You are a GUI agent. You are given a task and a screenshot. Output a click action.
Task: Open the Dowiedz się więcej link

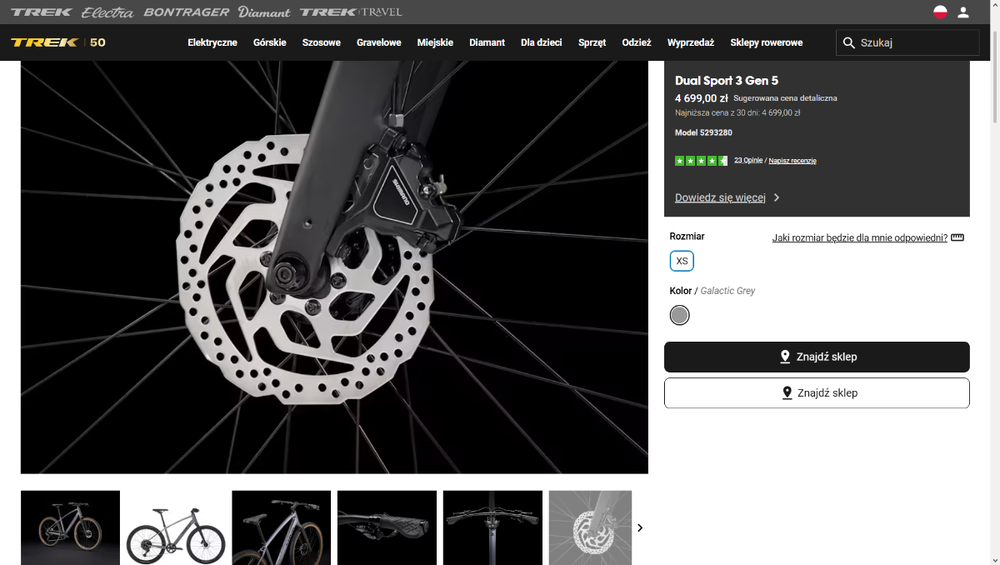(720, 198)
